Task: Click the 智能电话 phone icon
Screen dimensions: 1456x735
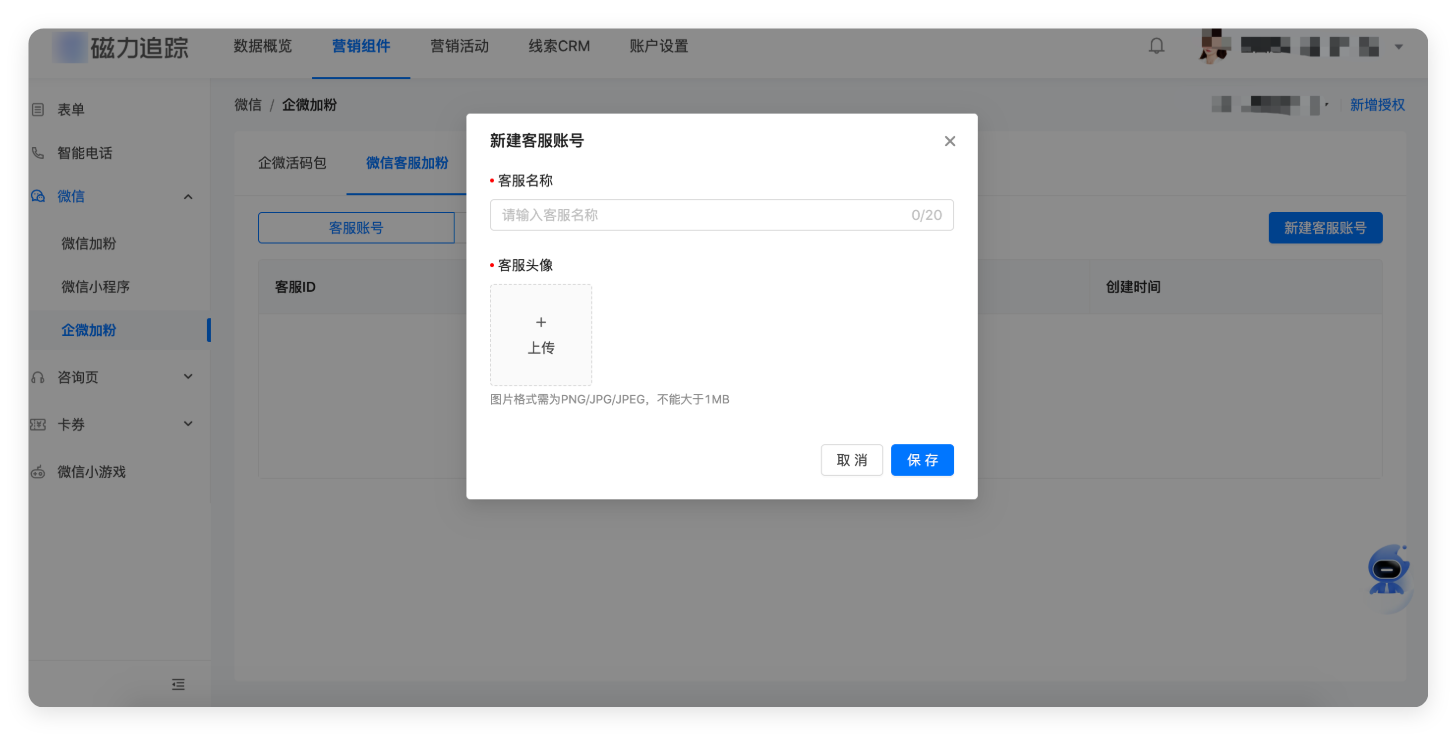Action: point(38,153)
